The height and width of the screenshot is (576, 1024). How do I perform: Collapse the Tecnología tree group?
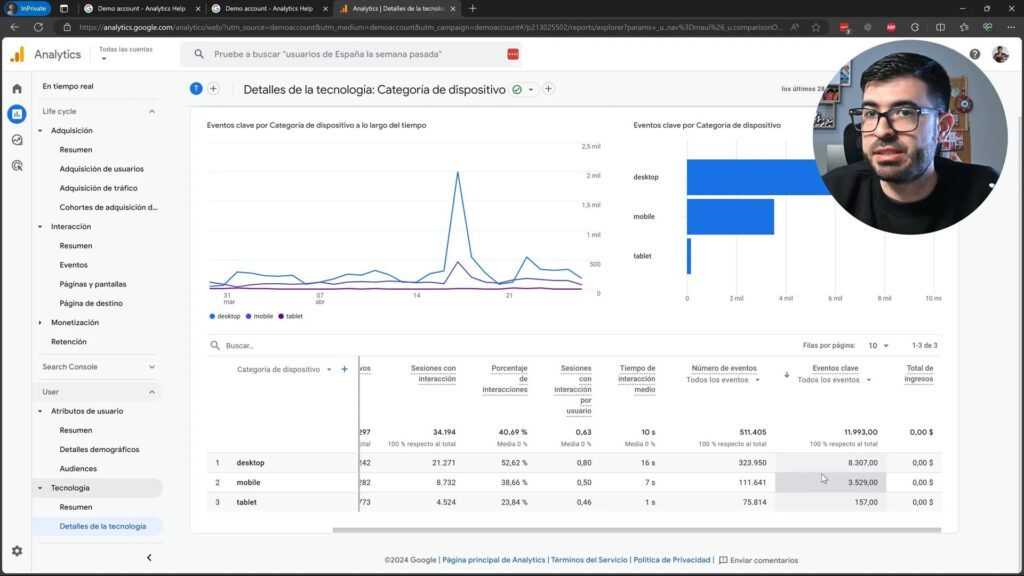40,488
